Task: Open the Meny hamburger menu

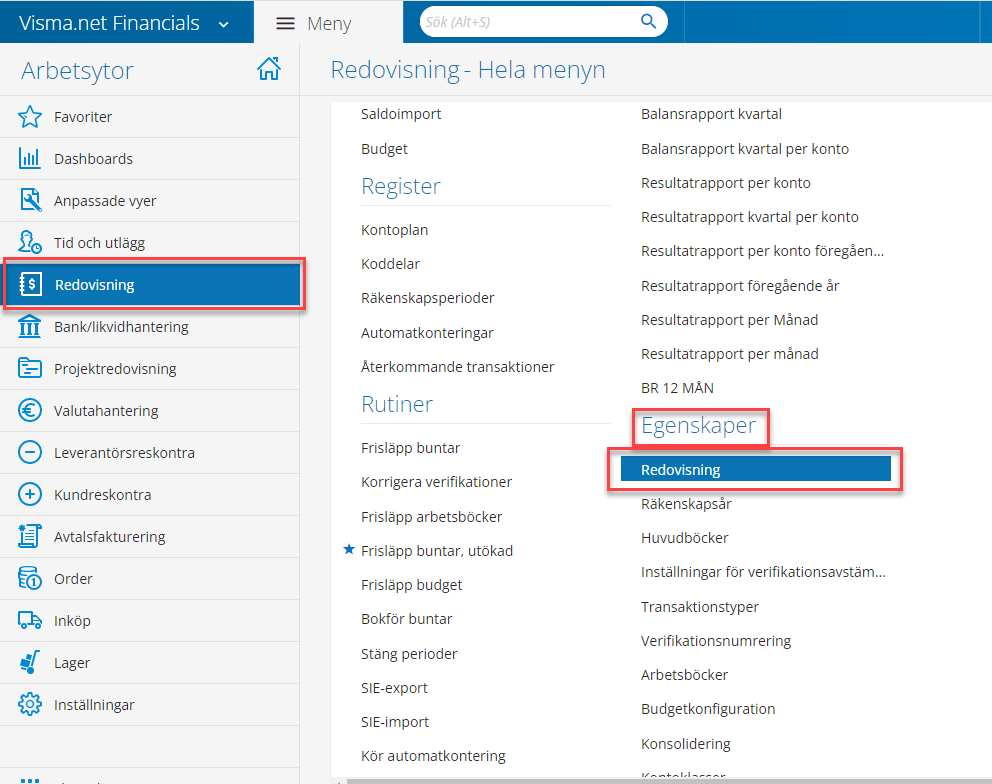Action: [285, 24]
